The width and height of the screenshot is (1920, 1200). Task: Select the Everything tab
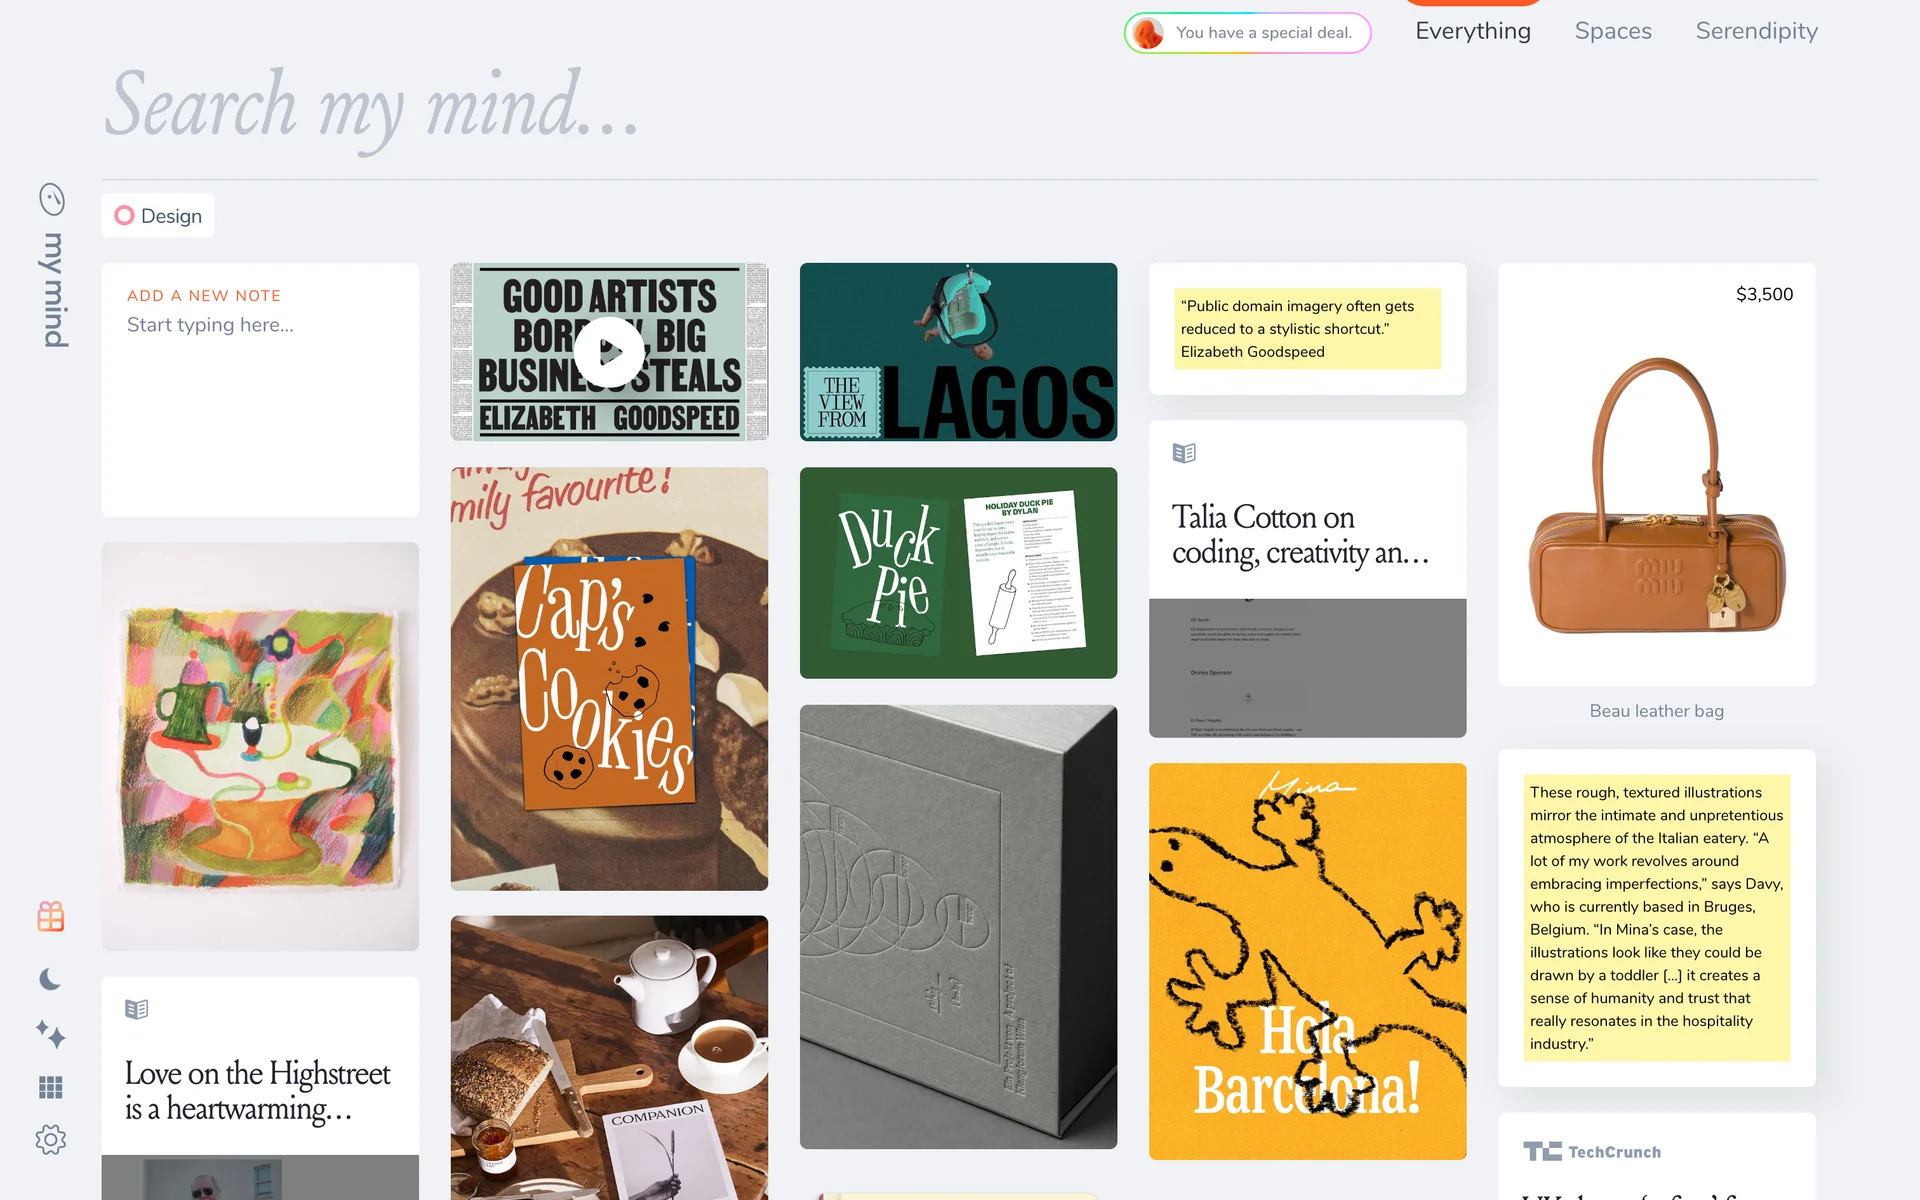[x=1473, y=31]
